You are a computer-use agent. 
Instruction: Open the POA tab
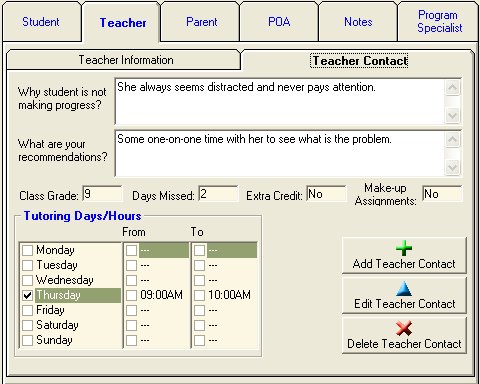[279, 22]
